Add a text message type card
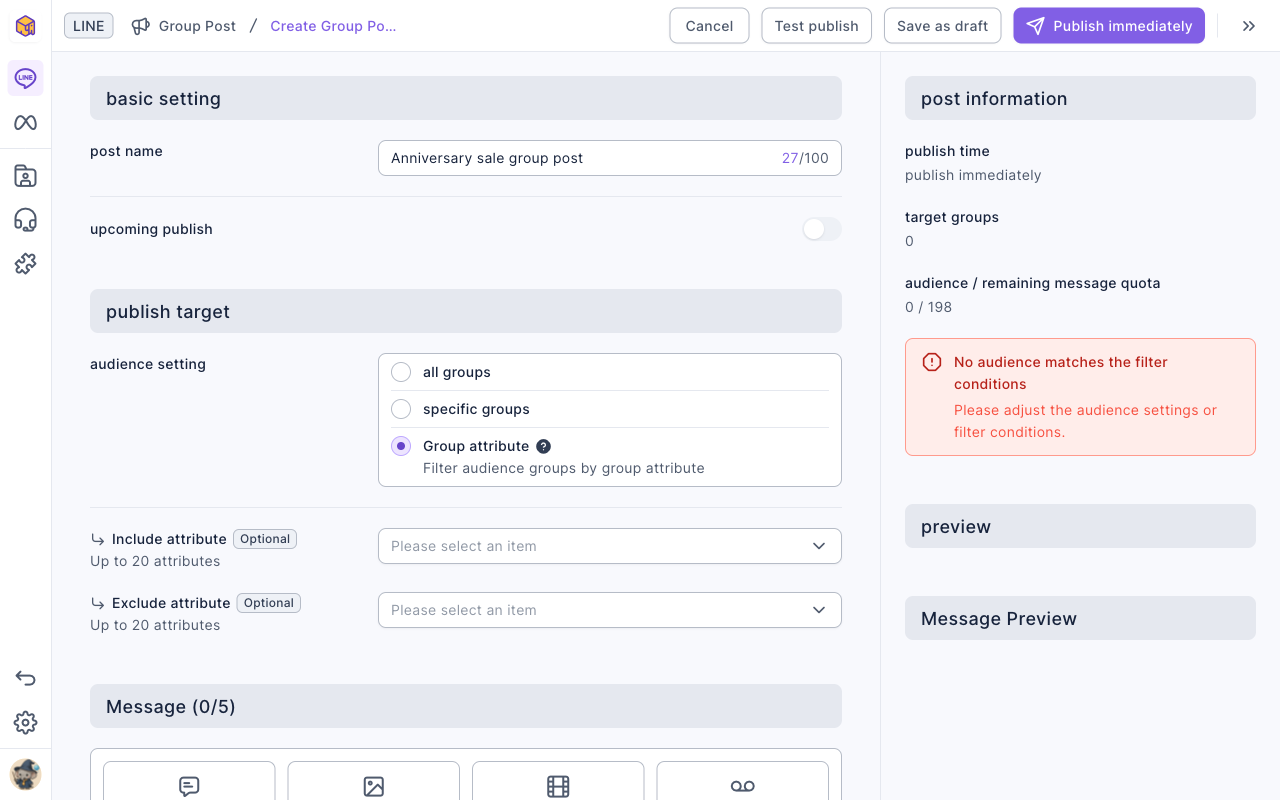 point(189,781)
